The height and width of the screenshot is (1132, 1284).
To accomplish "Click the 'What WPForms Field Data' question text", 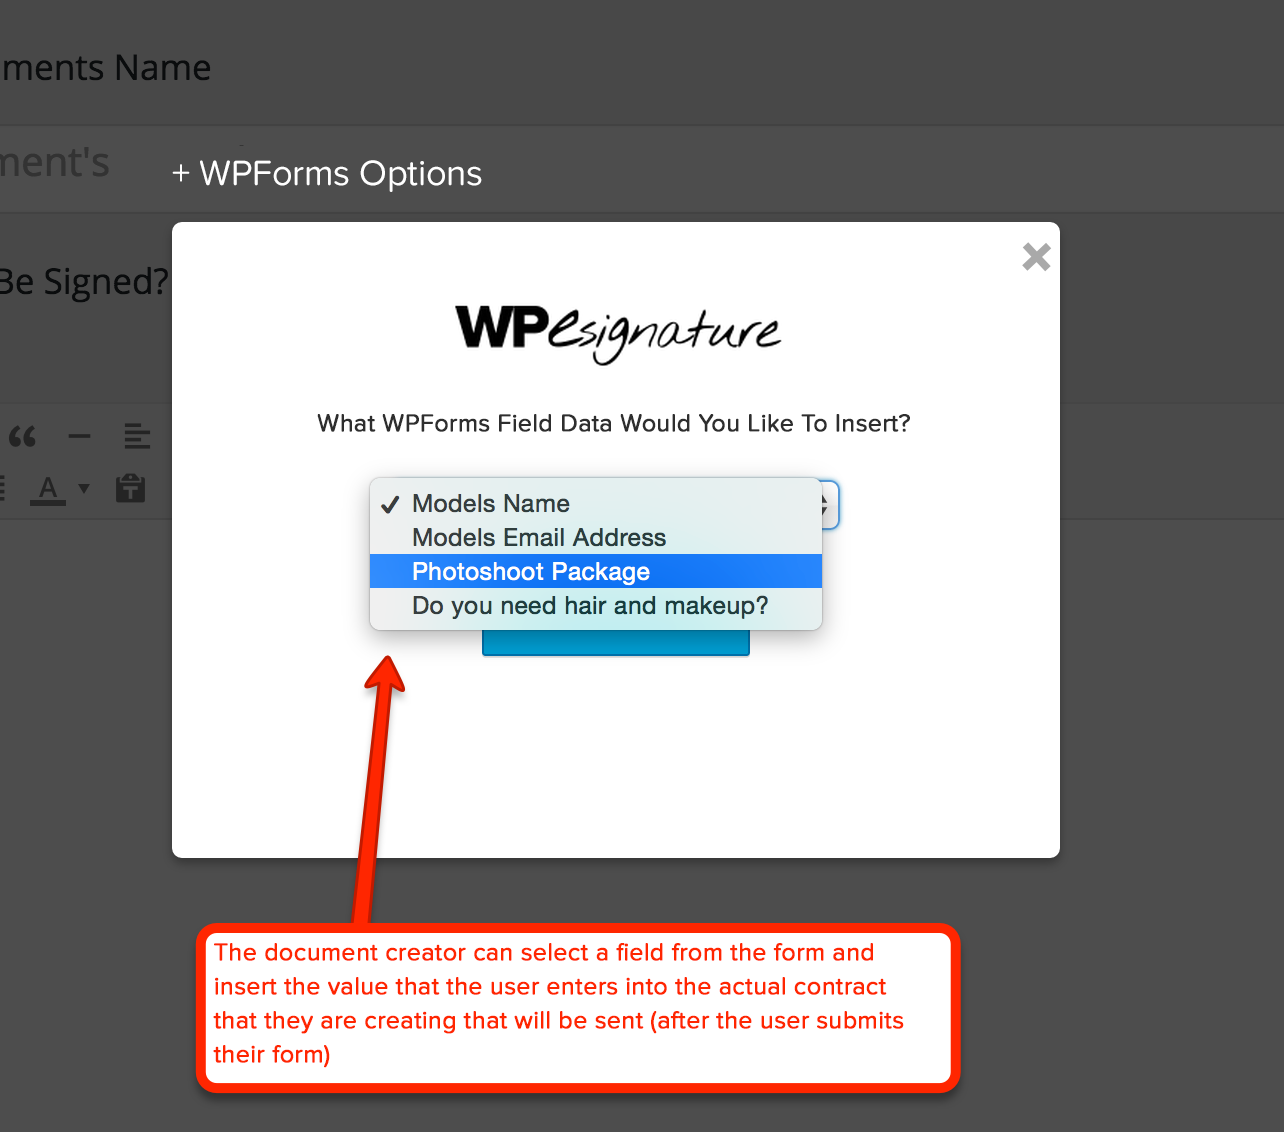I will click(614, 424).
